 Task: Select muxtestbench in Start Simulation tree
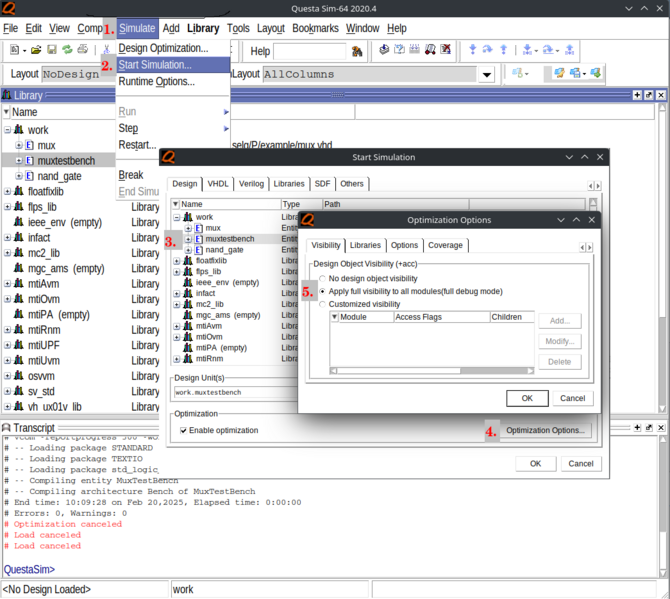point(229,239)
